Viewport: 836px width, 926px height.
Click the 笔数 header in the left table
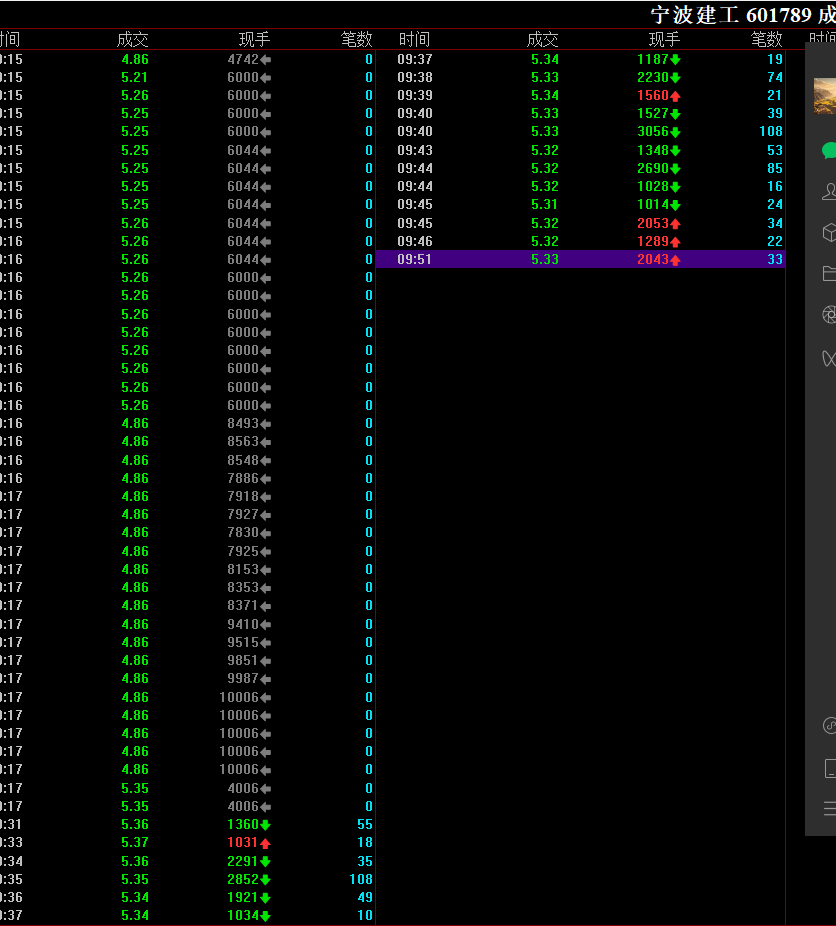[x=357, y=40]
